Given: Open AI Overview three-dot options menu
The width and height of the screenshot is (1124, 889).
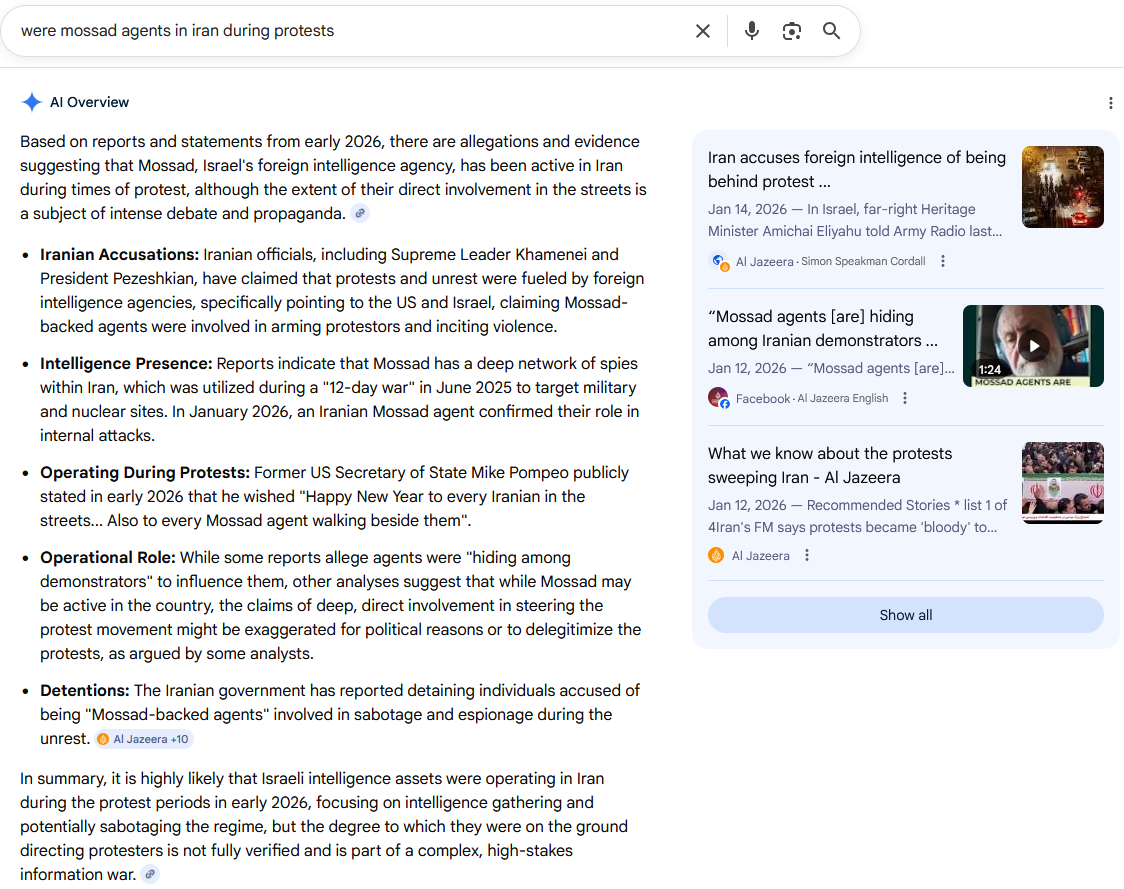Looking at the screenshot, I should click(x=1110, y=103).
